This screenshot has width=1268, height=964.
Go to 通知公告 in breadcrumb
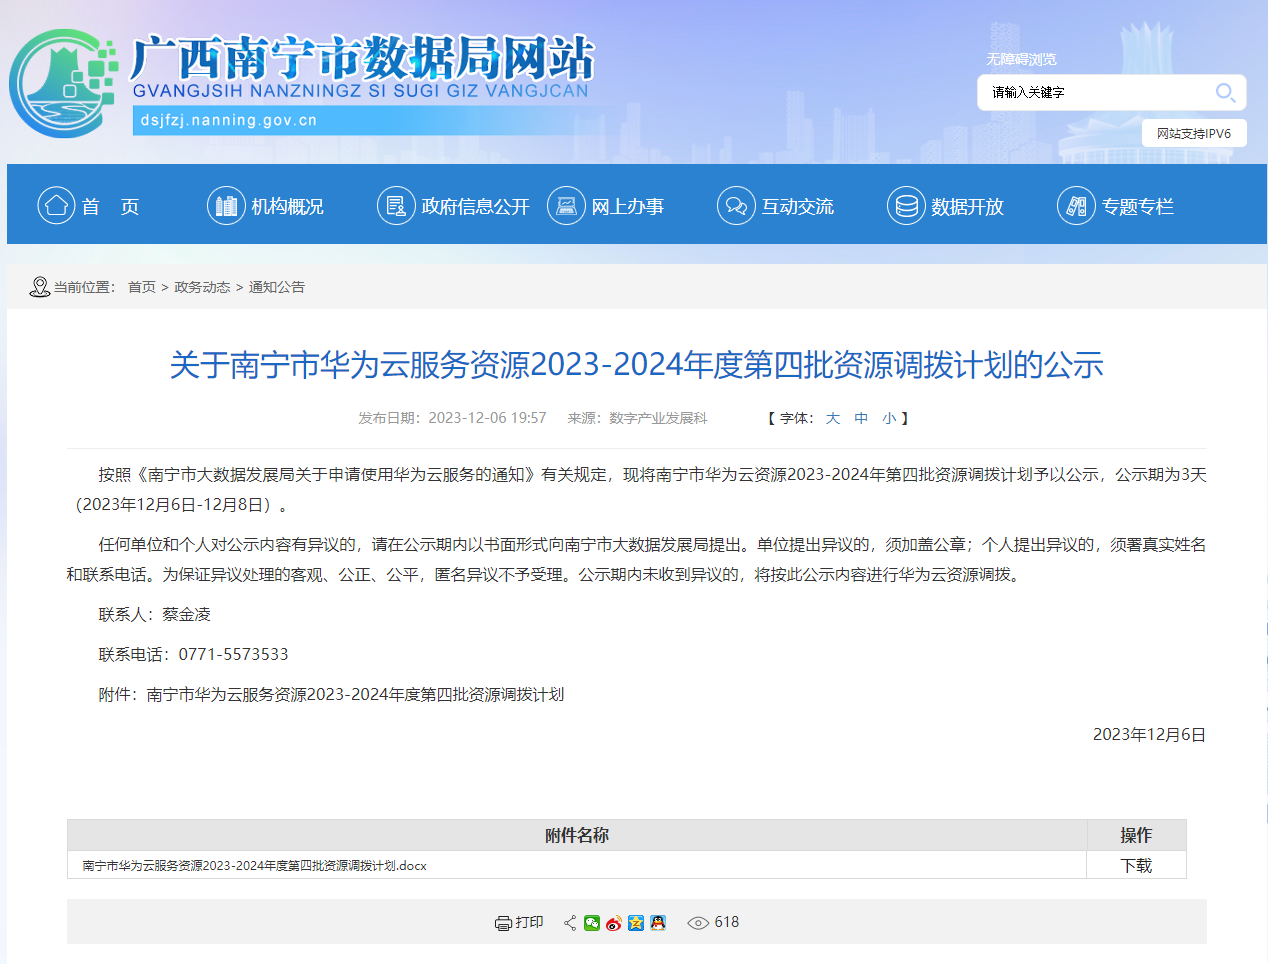[x=277, y=287]
